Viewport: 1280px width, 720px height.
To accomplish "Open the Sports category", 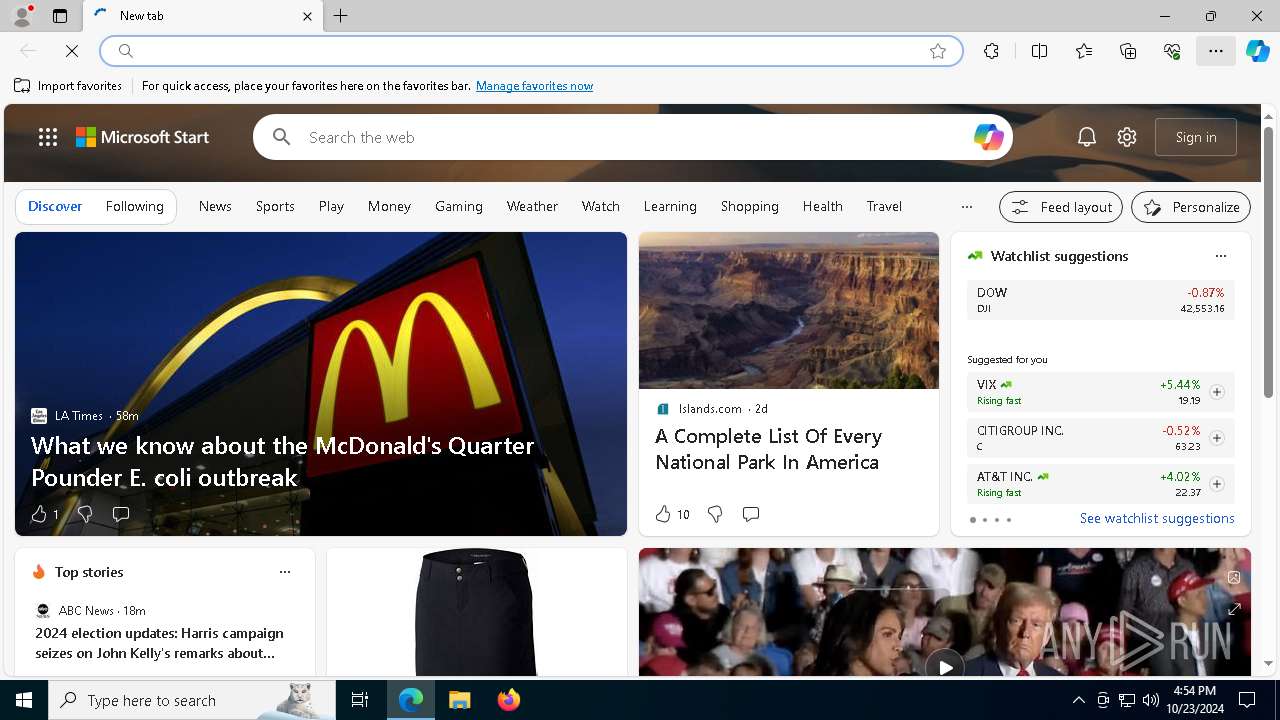I will pos(275,206).
